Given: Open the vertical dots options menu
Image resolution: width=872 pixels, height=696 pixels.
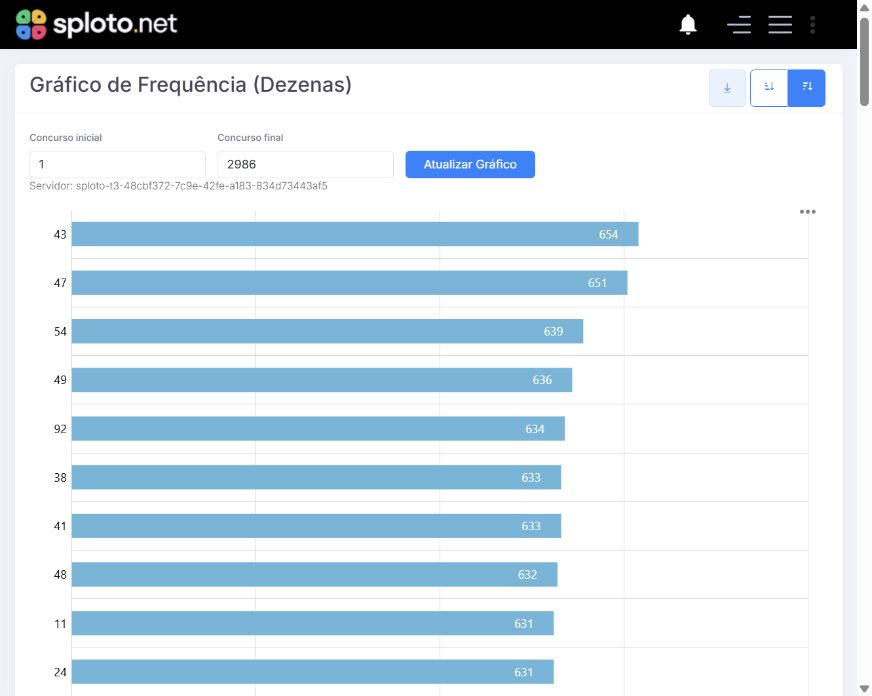Looking at the screenshot, I should [x=812, y=24].
